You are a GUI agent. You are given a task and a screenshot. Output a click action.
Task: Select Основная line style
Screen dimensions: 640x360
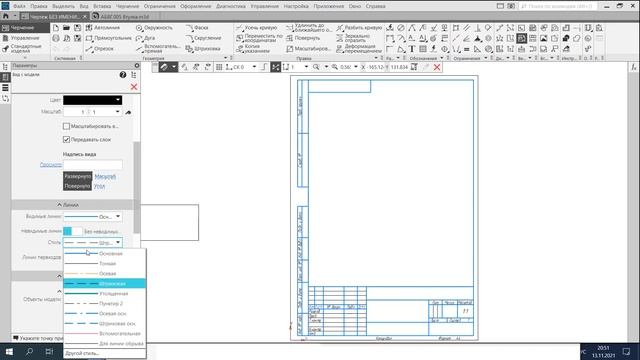point(104,253)
